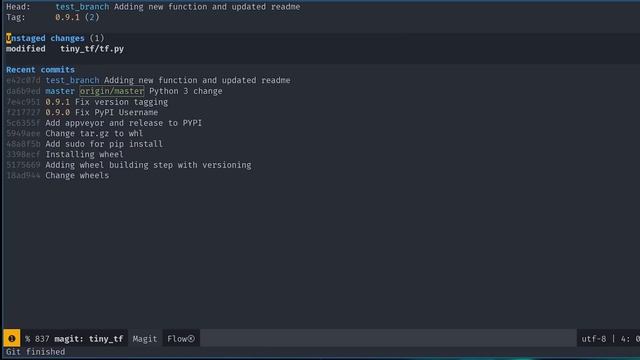The image size is (640, 360).
Task: Collapse the Recent commits section
Action: point(40,69)
